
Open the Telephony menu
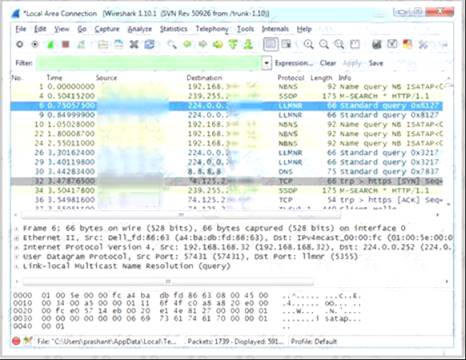(212, 29)
